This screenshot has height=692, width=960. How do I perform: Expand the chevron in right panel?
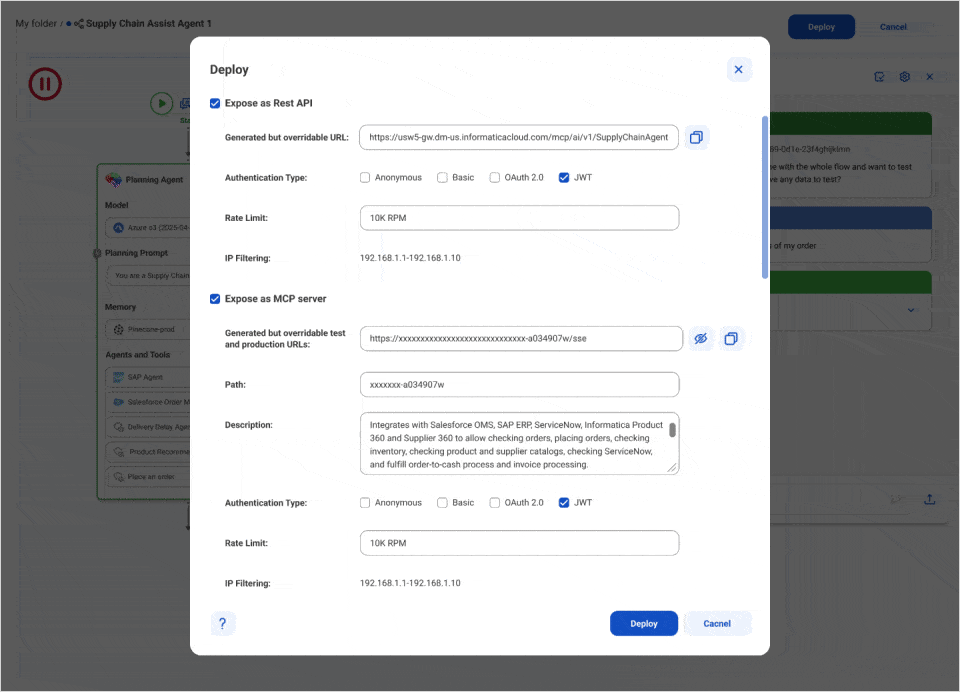[x=911, y=310]
